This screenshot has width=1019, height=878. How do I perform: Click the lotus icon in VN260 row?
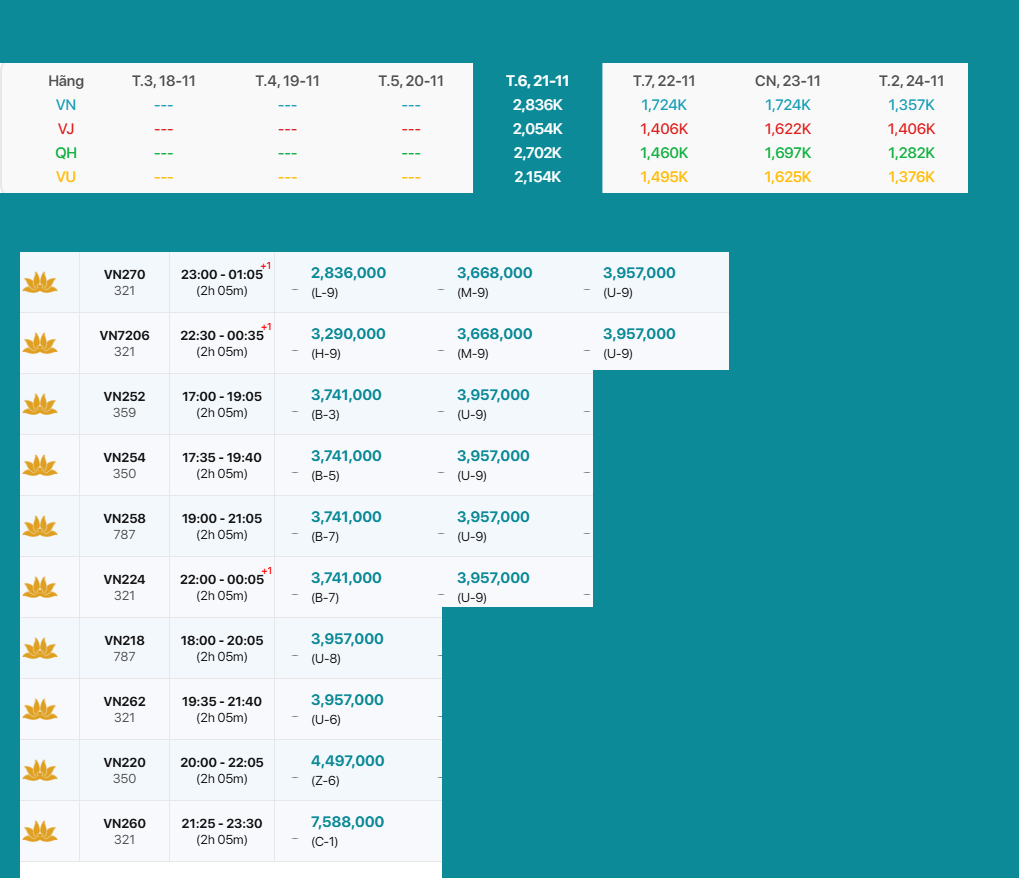40,832
